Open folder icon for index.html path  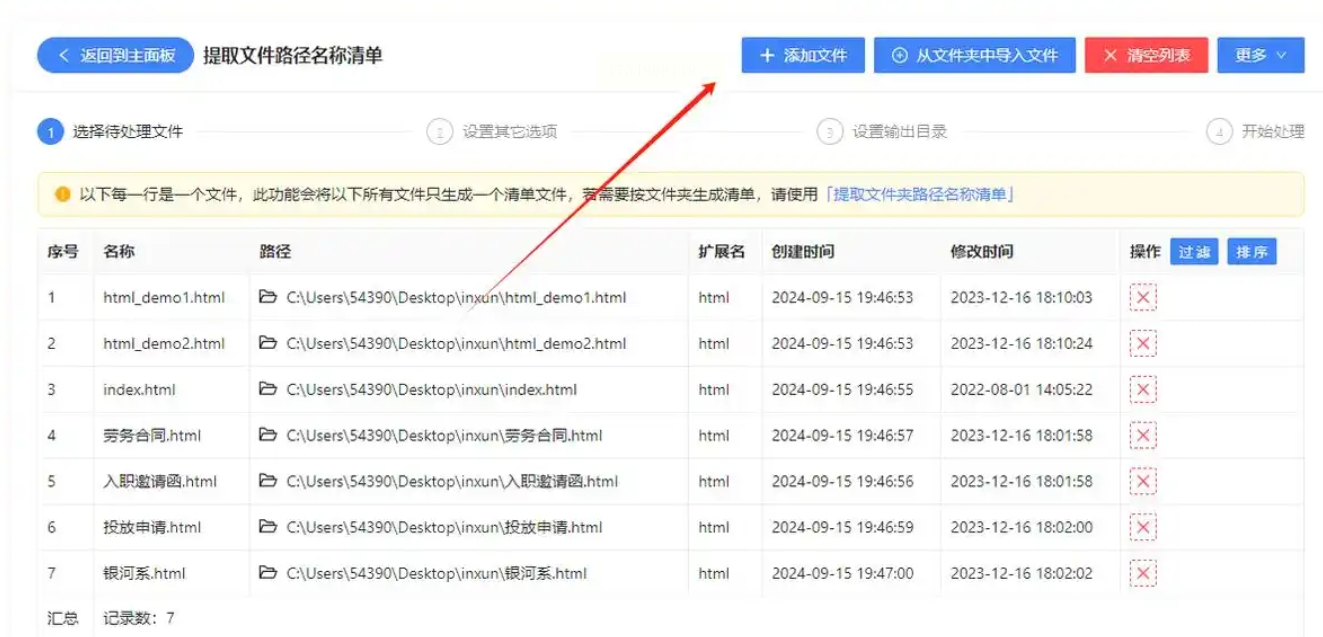(x=267, y=389)
